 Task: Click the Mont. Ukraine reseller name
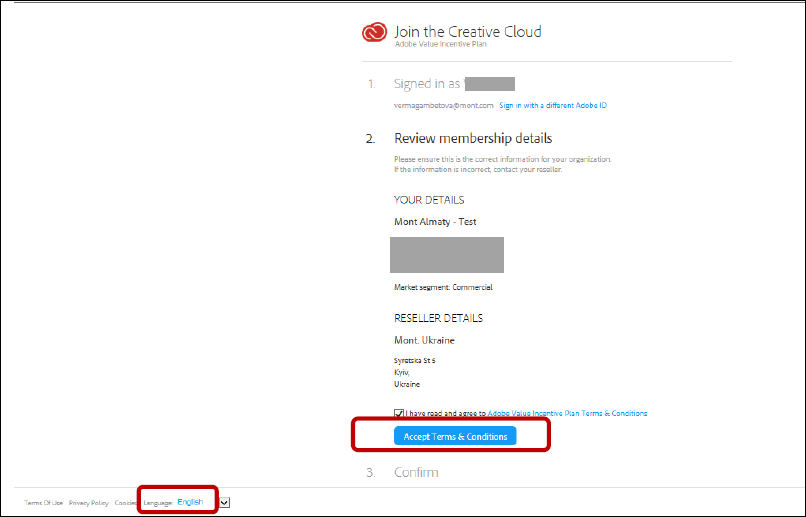click(x=424, y=340)
